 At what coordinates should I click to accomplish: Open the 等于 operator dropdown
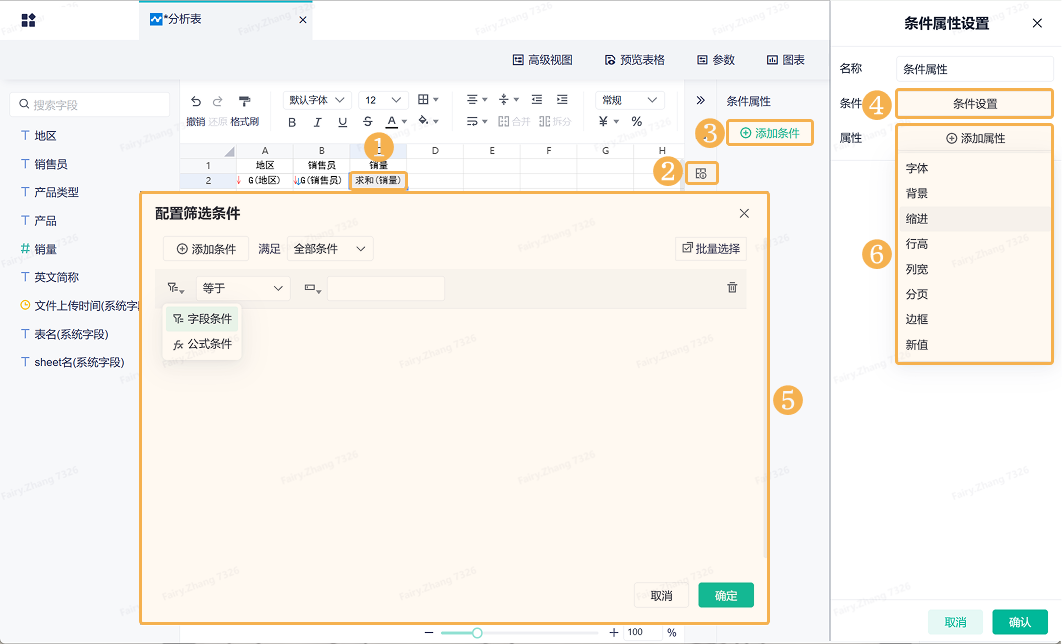(x=243, y=288)
